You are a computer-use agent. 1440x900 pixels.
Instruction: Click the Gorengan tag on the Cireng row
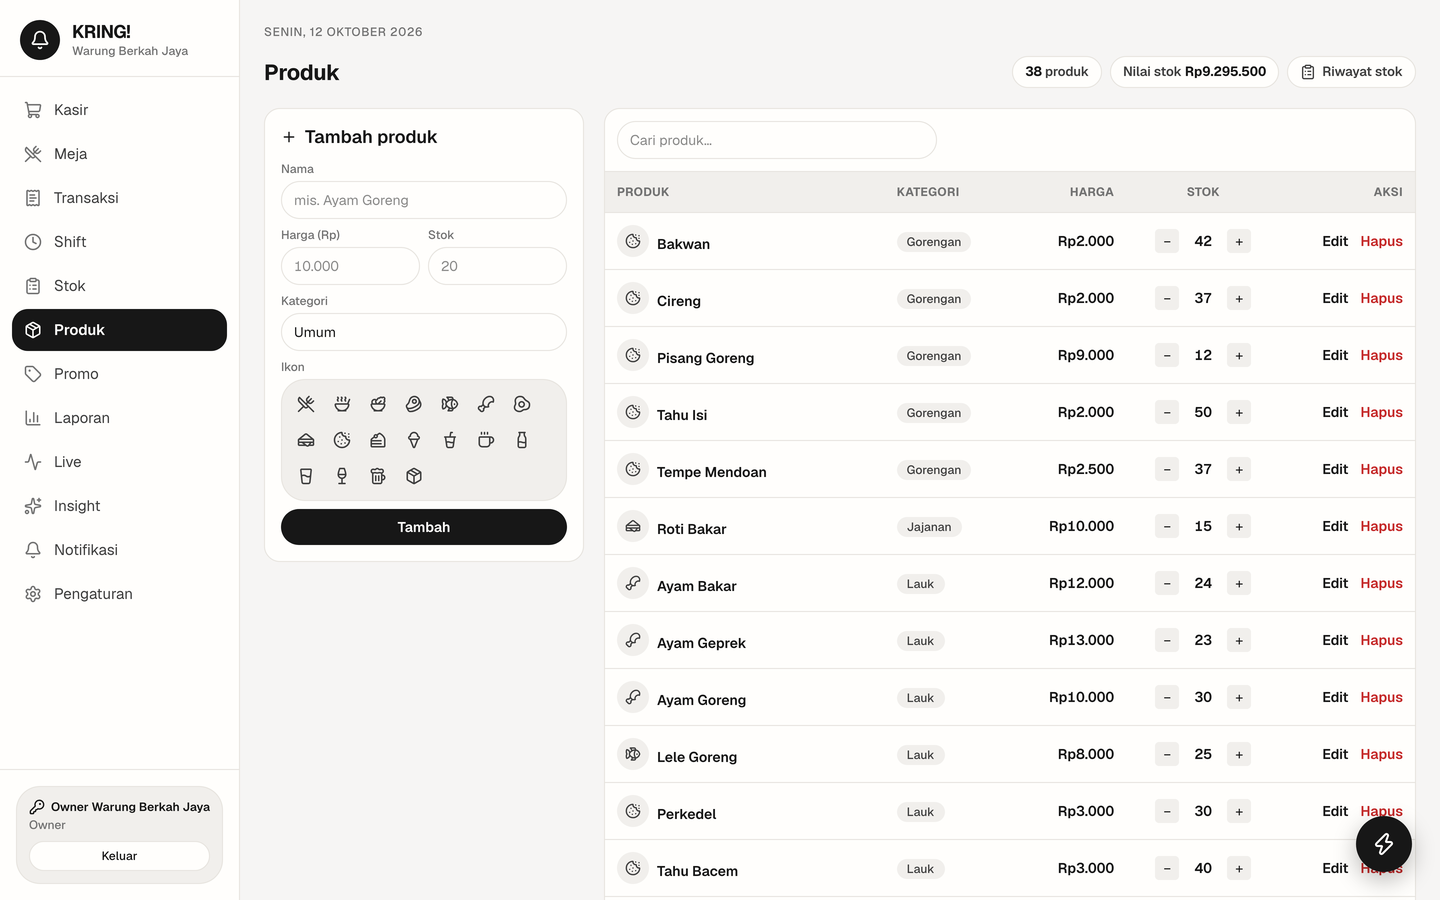[934, 299]
